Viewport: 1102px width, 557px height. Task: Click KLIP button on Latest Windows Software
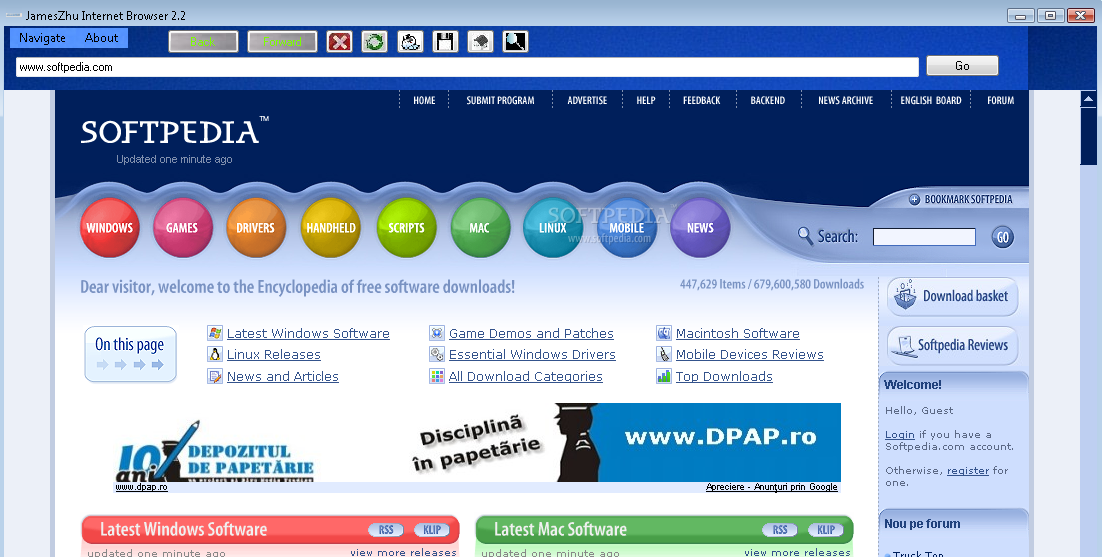click(x=432, y=530)
